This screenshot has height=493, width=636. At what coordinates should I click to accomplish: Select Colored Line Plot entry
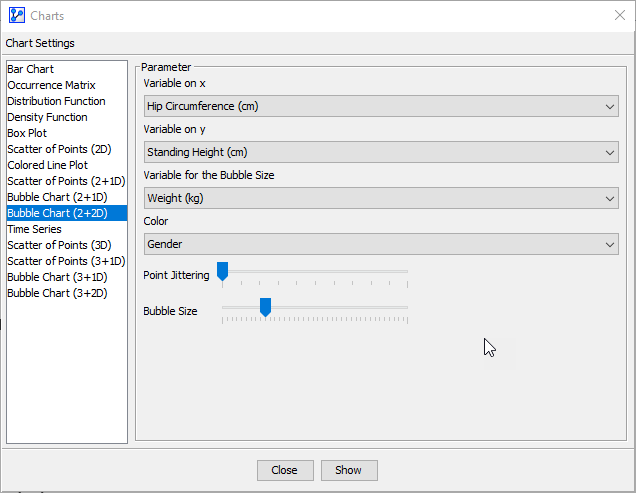click(x=47, y=165)
